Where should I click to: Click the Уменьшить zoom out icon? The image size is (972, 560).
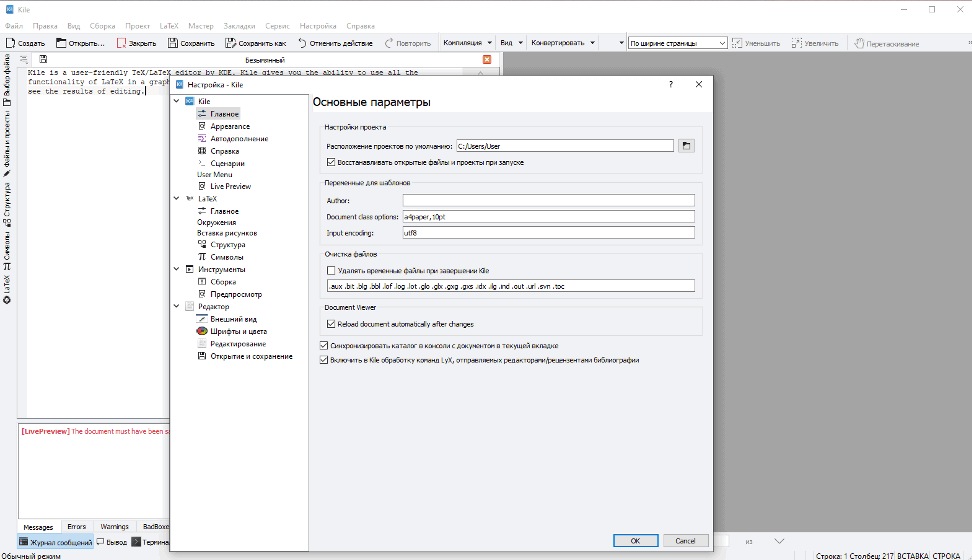(736, 43)
